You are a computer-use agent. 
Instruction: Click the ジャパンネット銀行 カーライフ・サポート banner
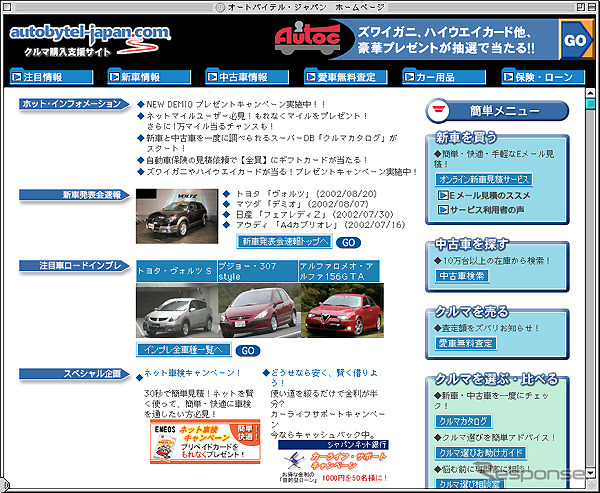pos(333,461)
